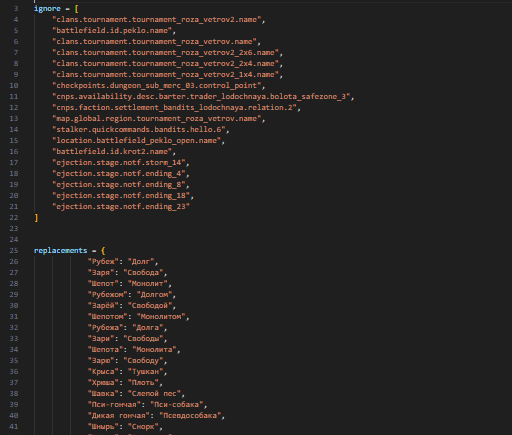This screenshot has width=512, height=435.
Task: Click the string ending in roza_vetrov2_2x4.name
Action: pyautogui.click(x=165, y=64)
